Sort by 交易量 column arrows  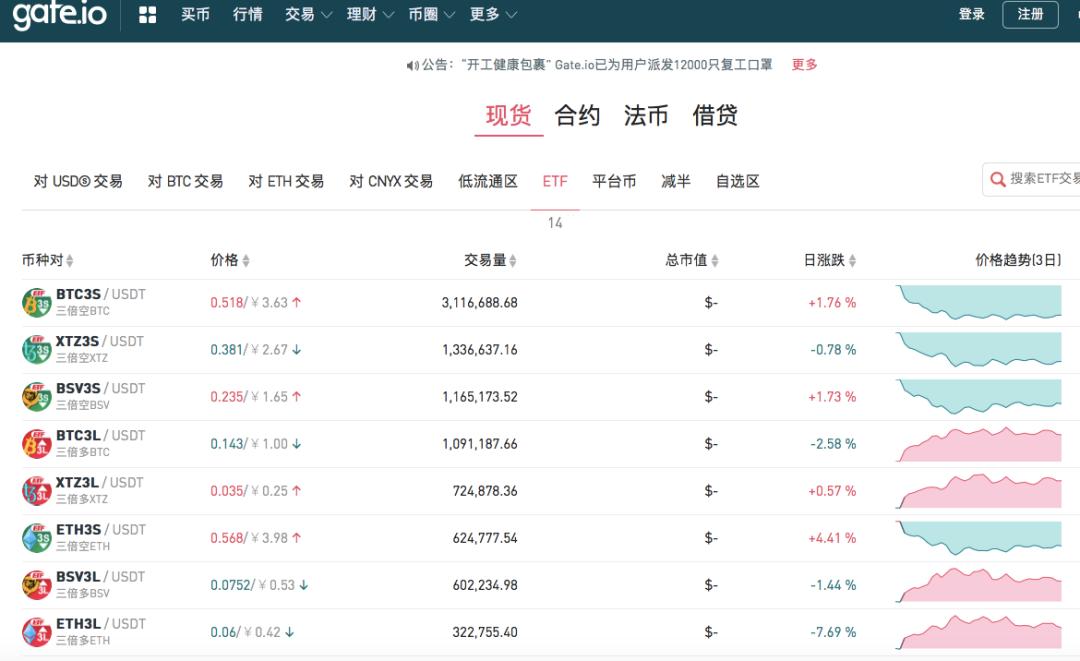512,260
